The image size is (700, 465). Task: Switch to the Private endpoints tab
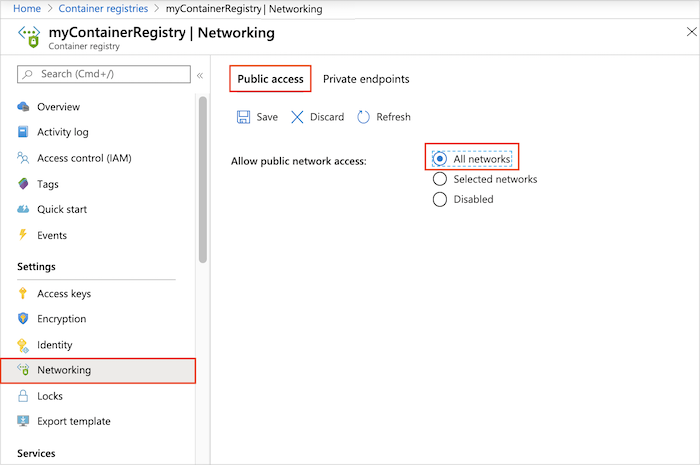point(366,79)
